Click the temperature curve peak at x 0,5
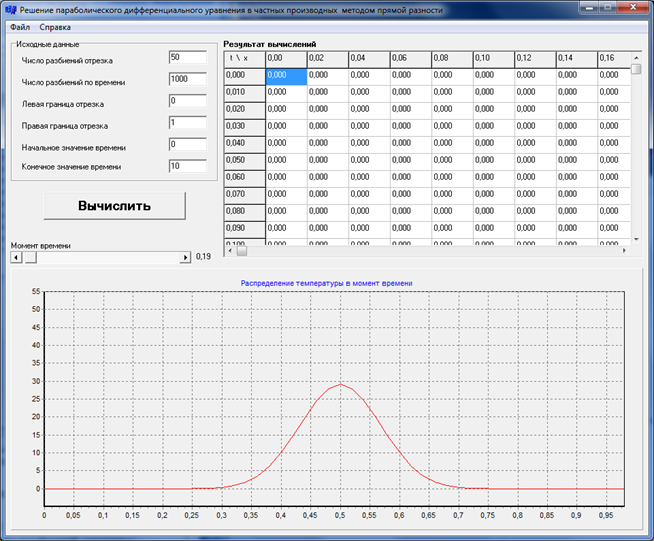This screenshot has width=654, height=541. 340,384
